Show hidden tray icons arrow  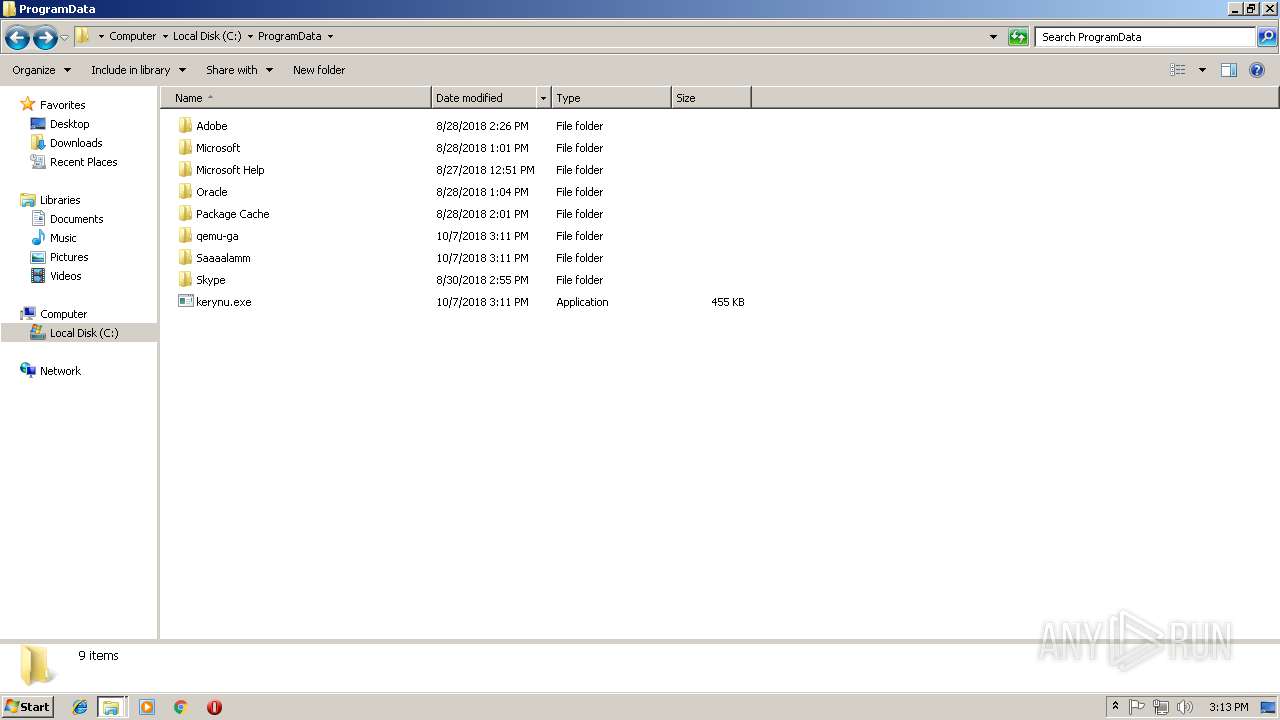[1115, 707]
